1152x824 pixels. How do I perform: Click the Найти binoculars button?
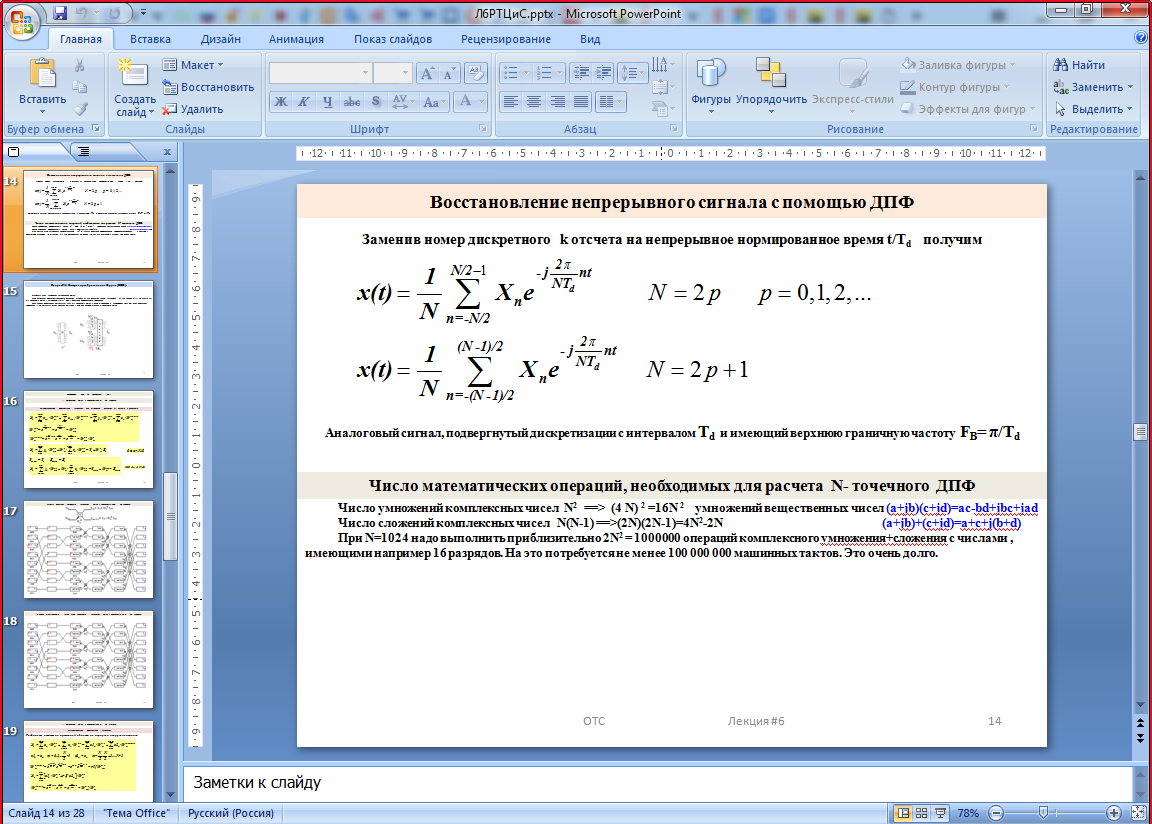[x=1080, y=65]
